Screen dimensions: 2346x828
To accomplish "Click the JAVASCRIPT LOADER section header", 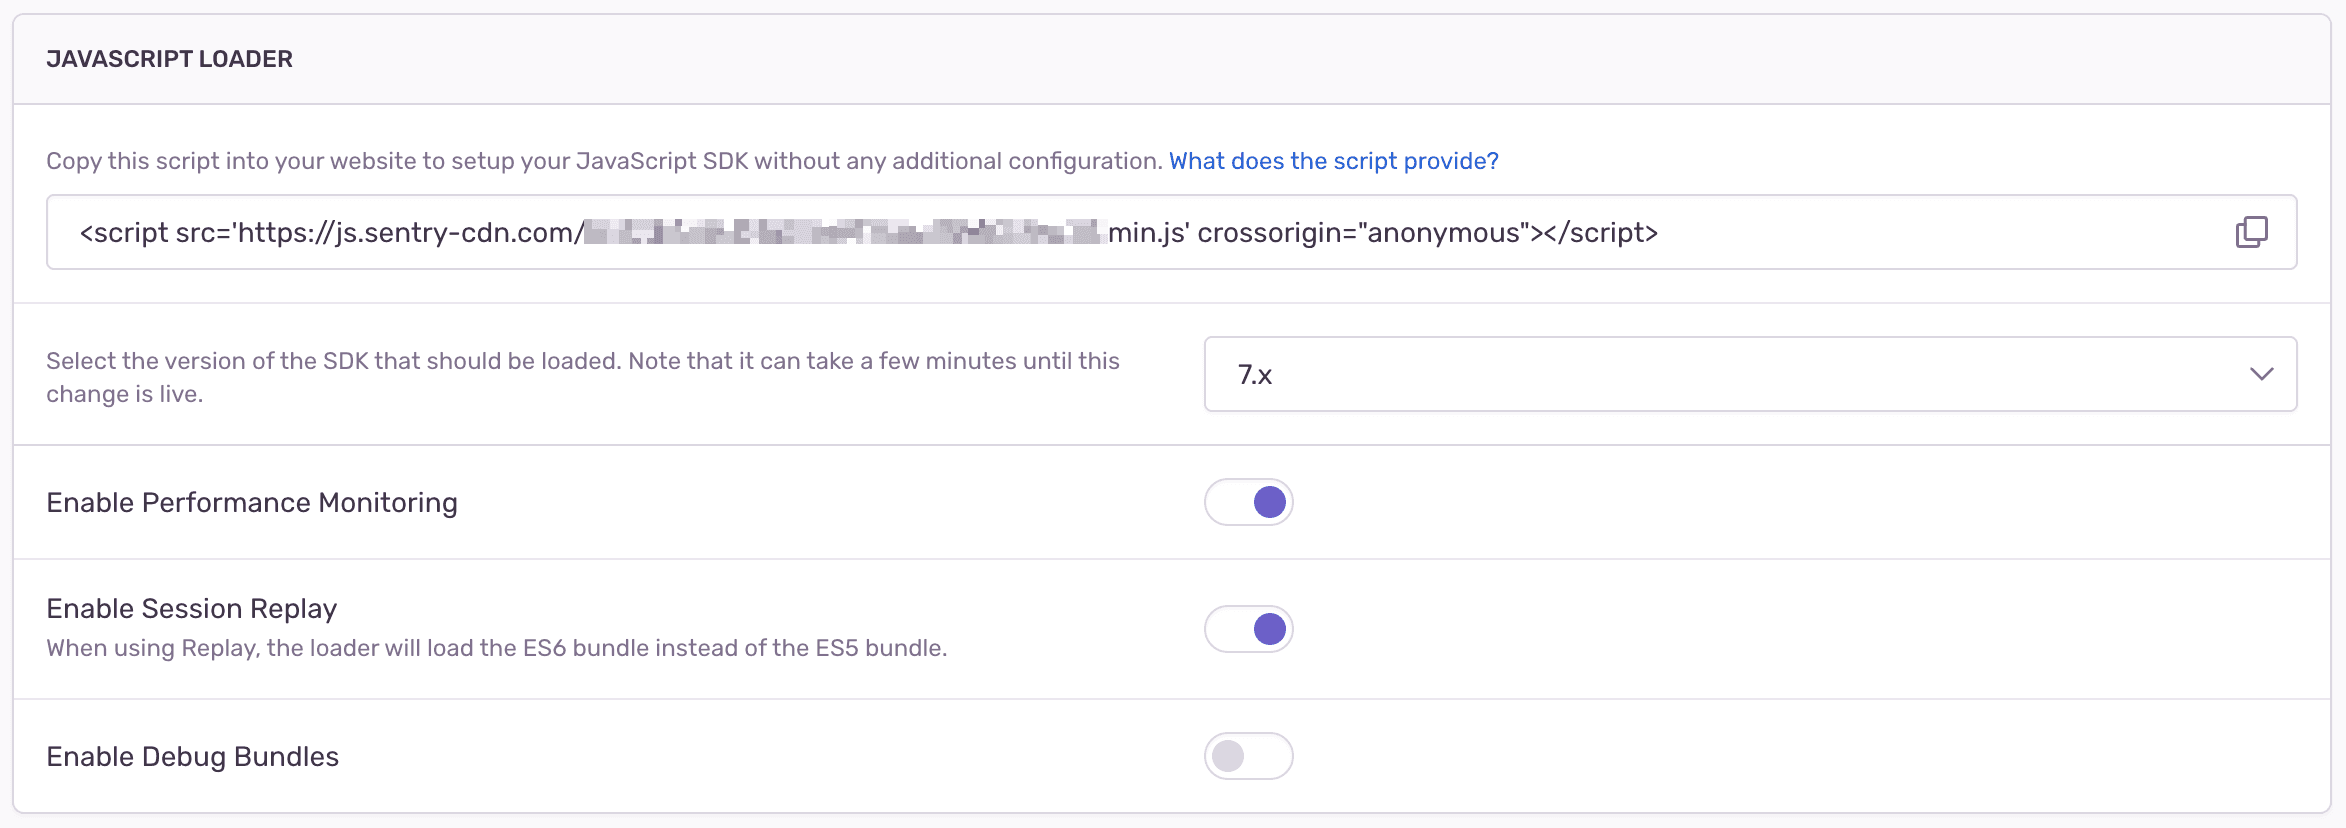I will (170, 58).
